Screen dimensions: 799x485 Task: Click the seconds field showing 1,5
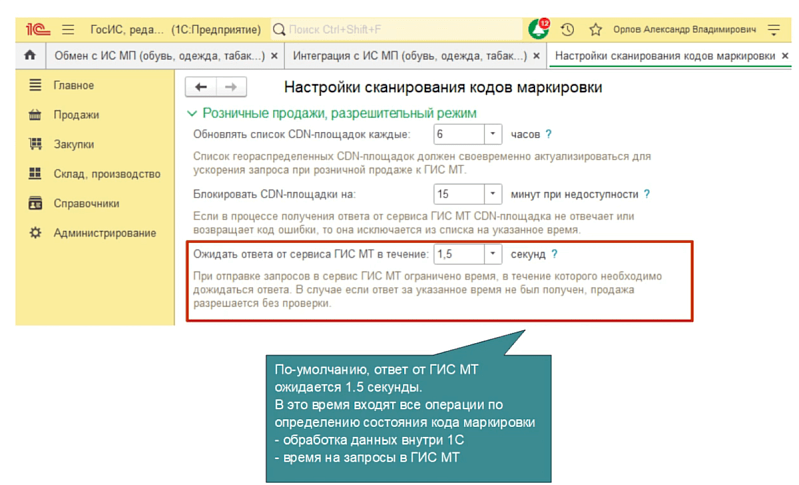pyautogui.click(x=459, y=254)
